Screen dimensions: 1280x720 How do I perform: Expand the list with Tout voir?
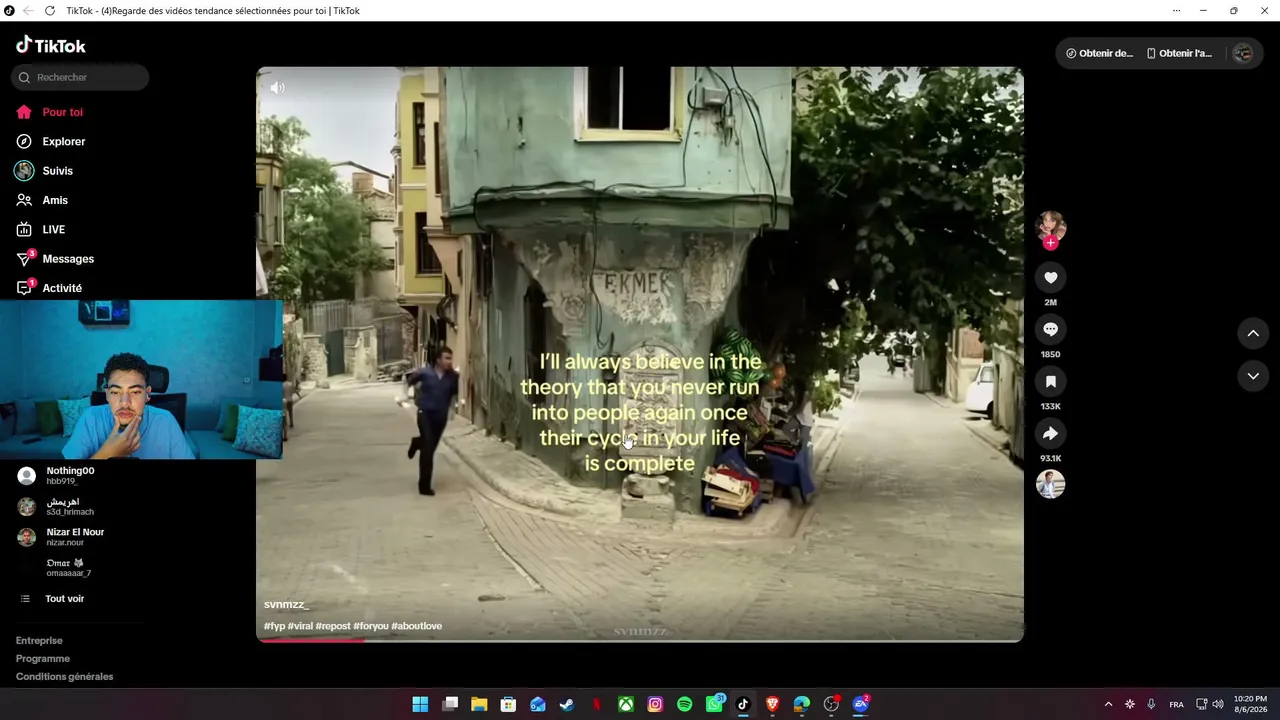point(52,599)
